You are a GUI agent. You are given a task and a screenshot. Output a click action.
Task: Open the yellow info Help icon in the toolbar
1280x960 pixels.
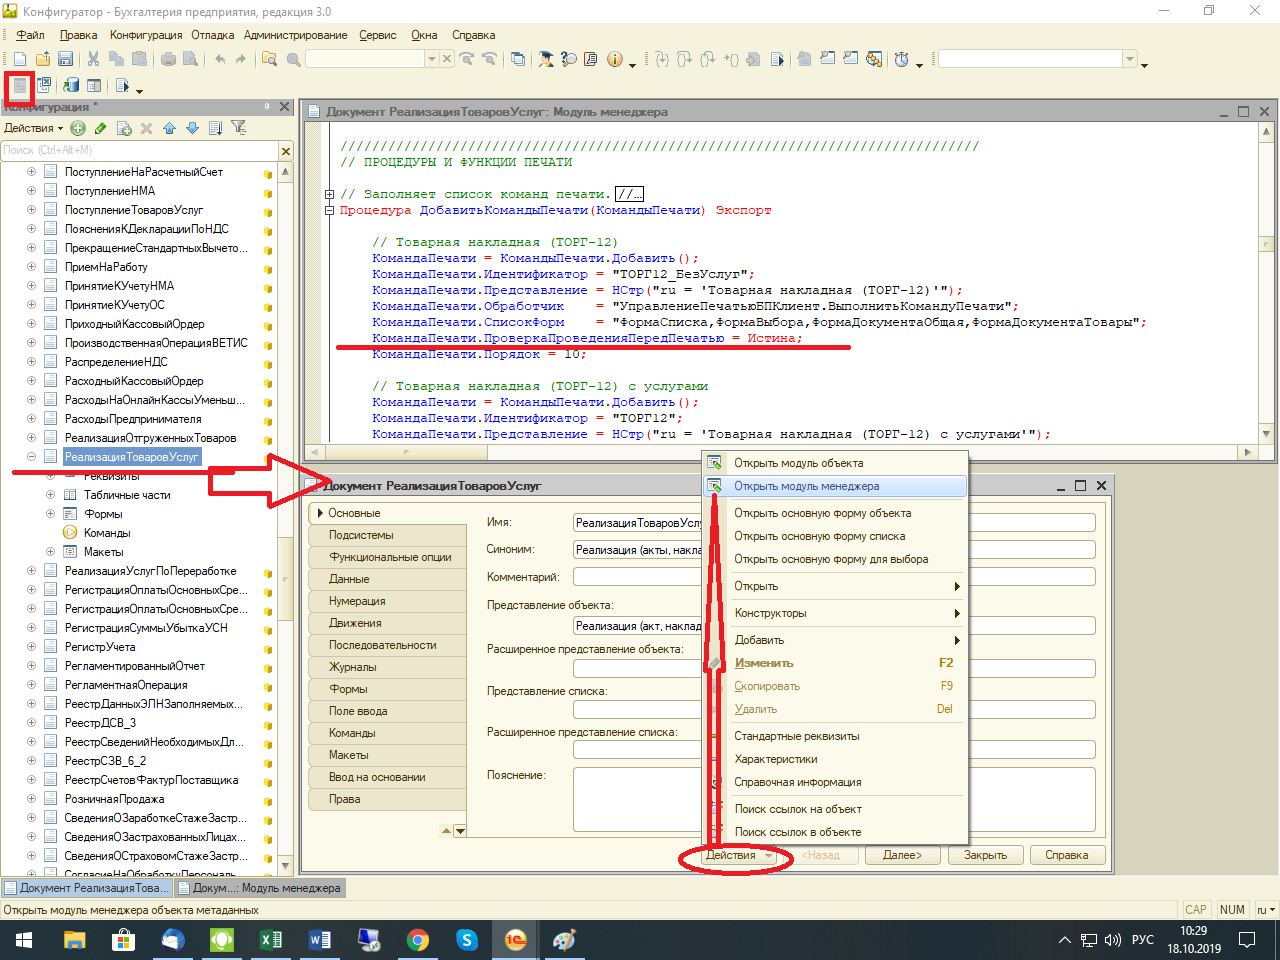[614, 60]
